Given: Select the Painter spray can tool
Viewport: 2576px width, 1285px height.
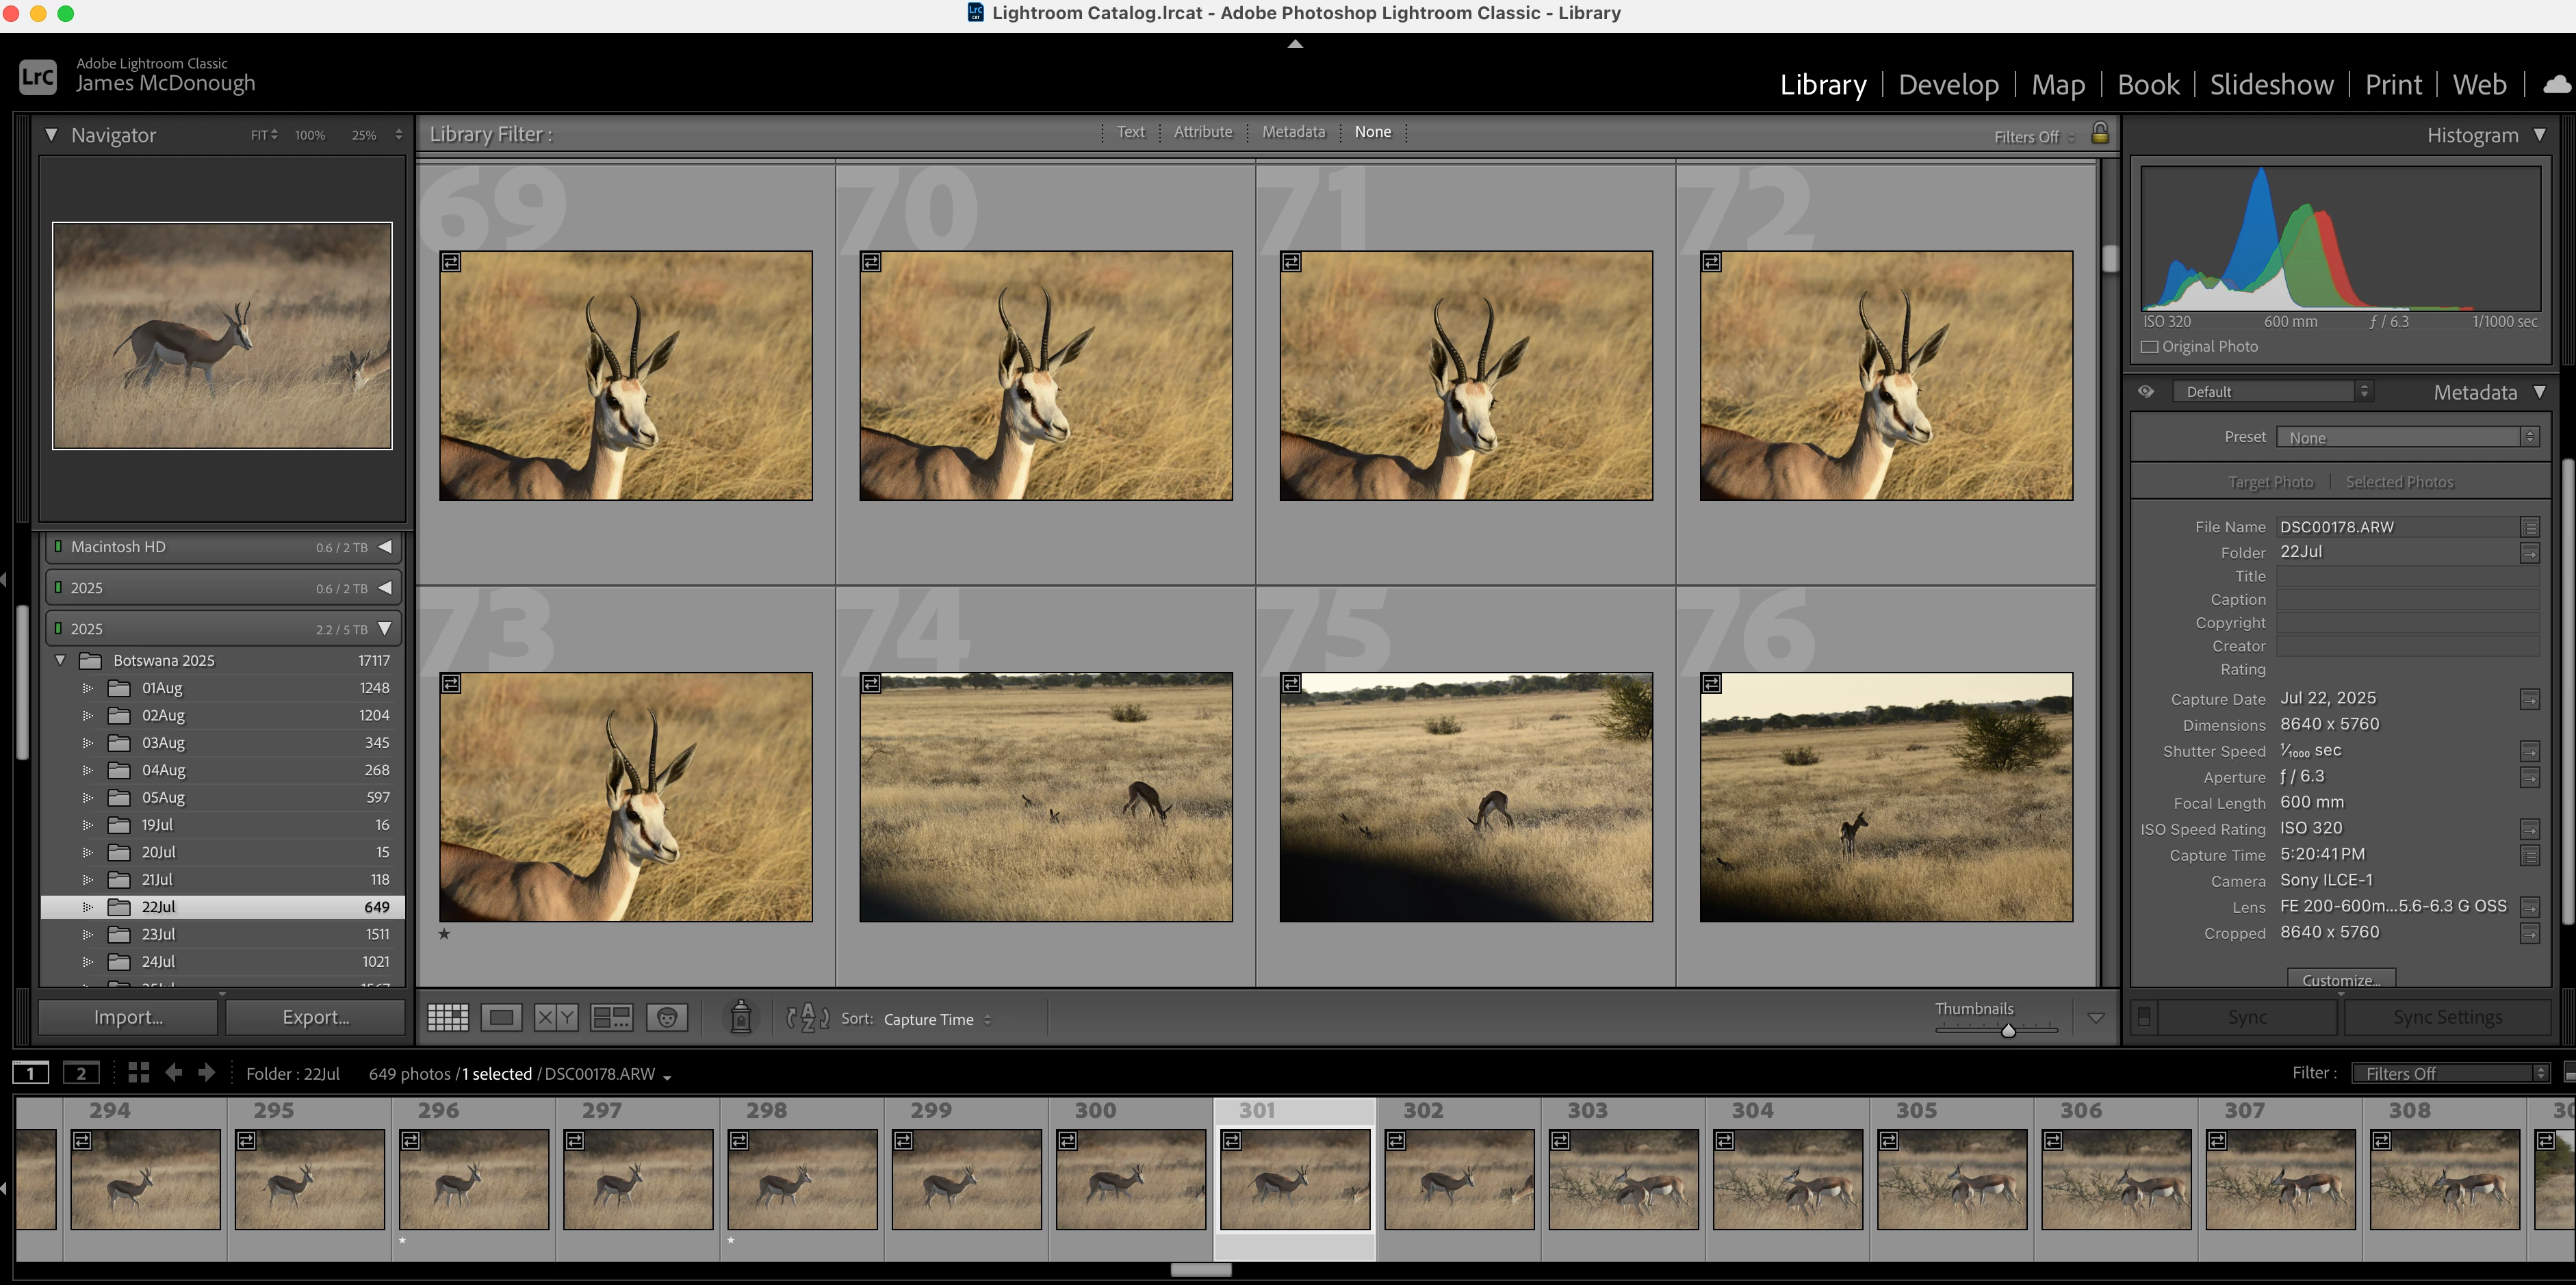Looking at the screenshot, I should pos(741,1017).
